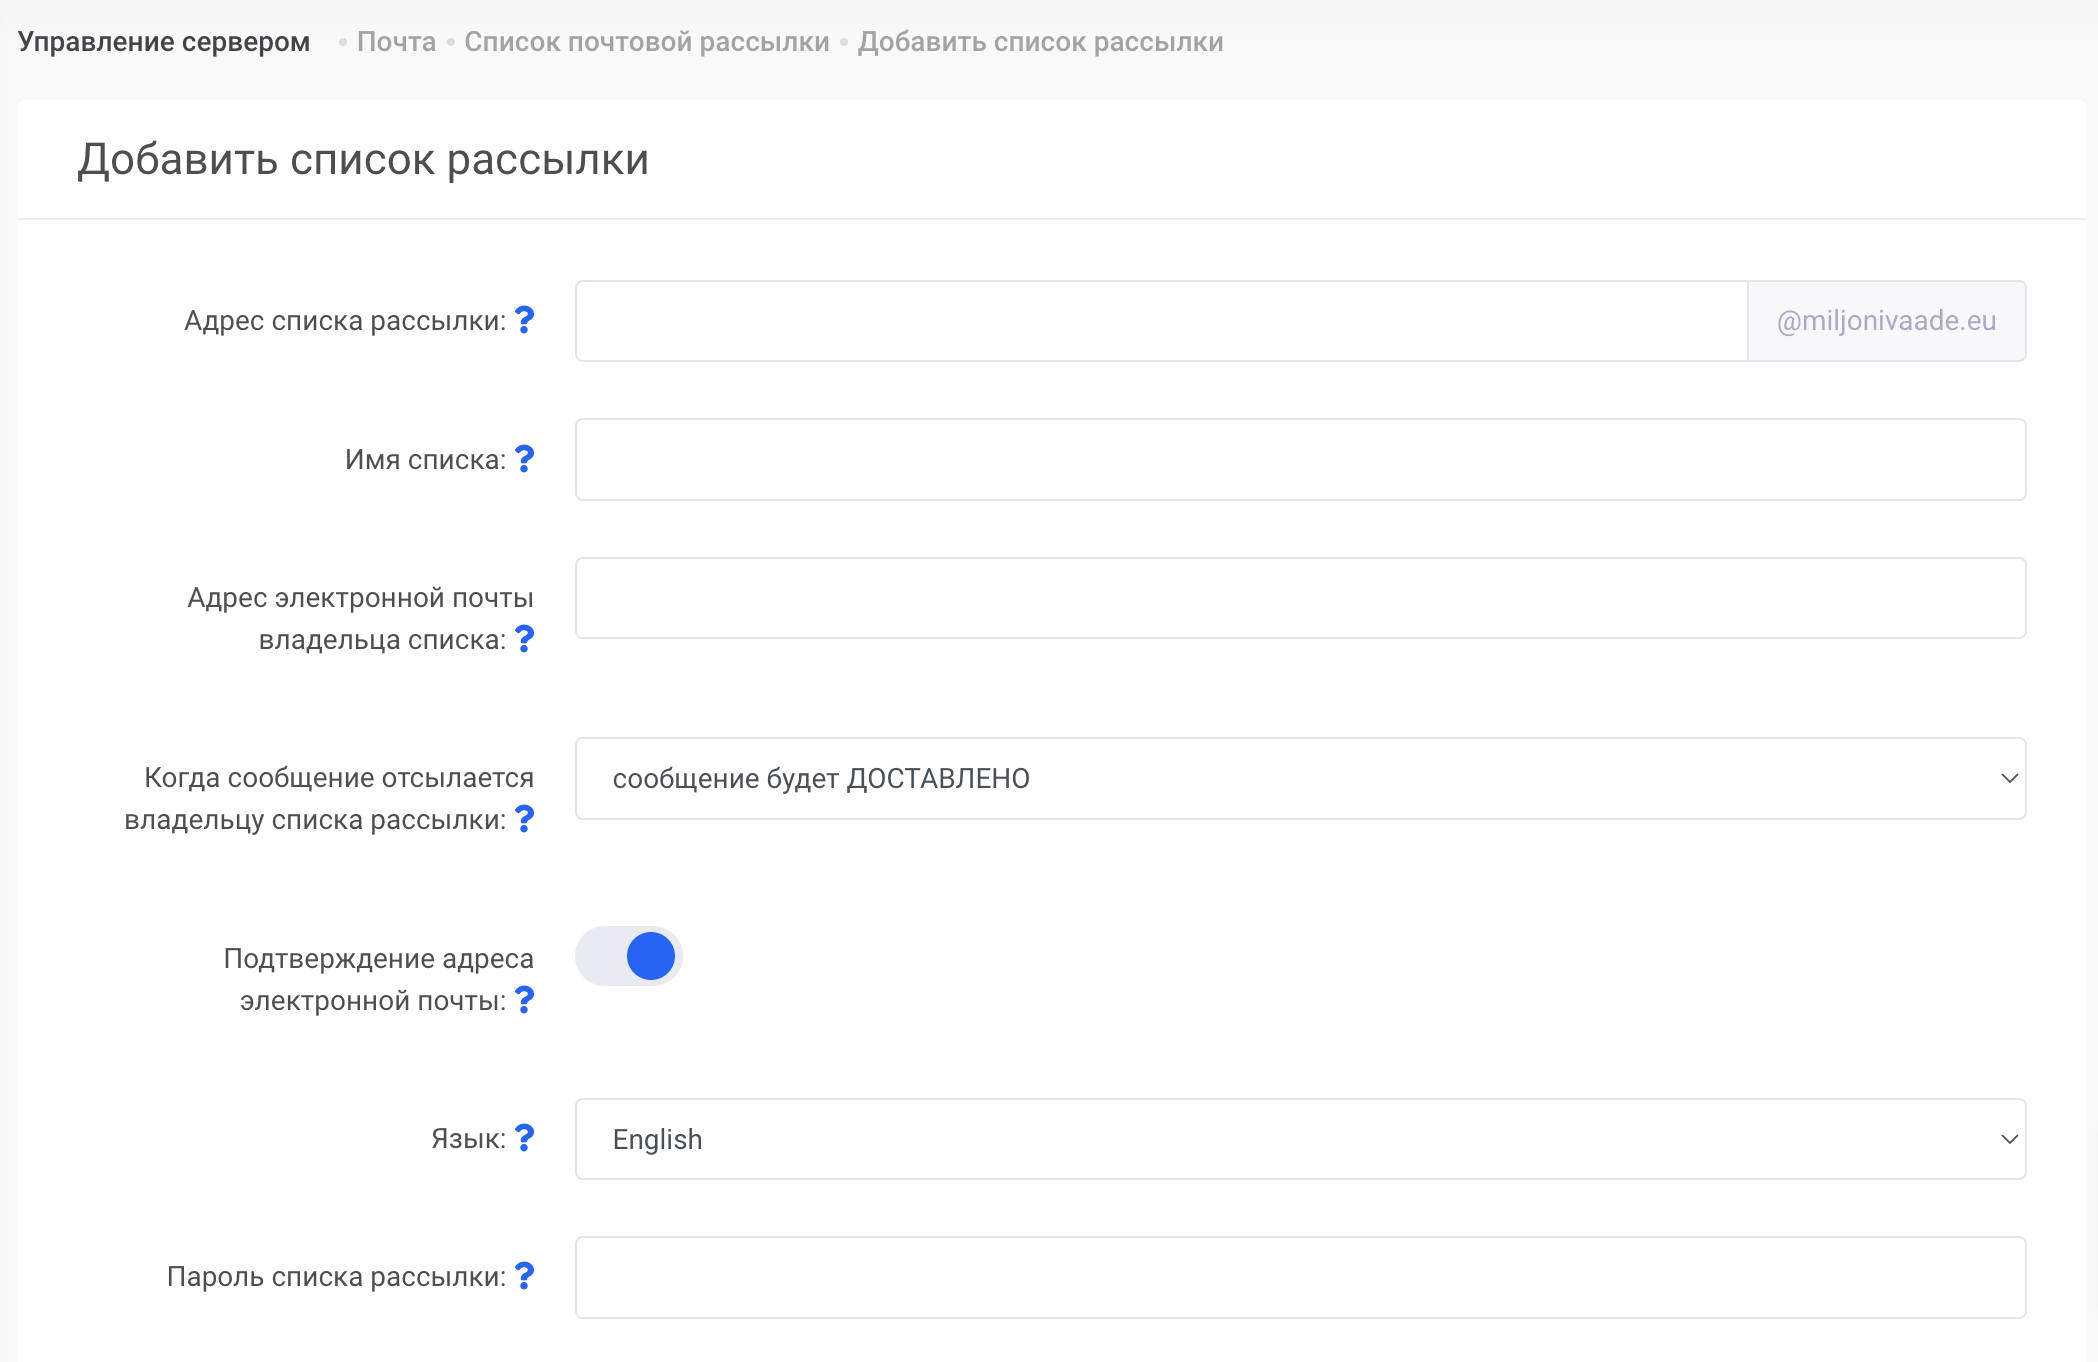2098x1362 pixels.
Task: Click into the Имя списка text field
Action: (x=1300, y=459)
